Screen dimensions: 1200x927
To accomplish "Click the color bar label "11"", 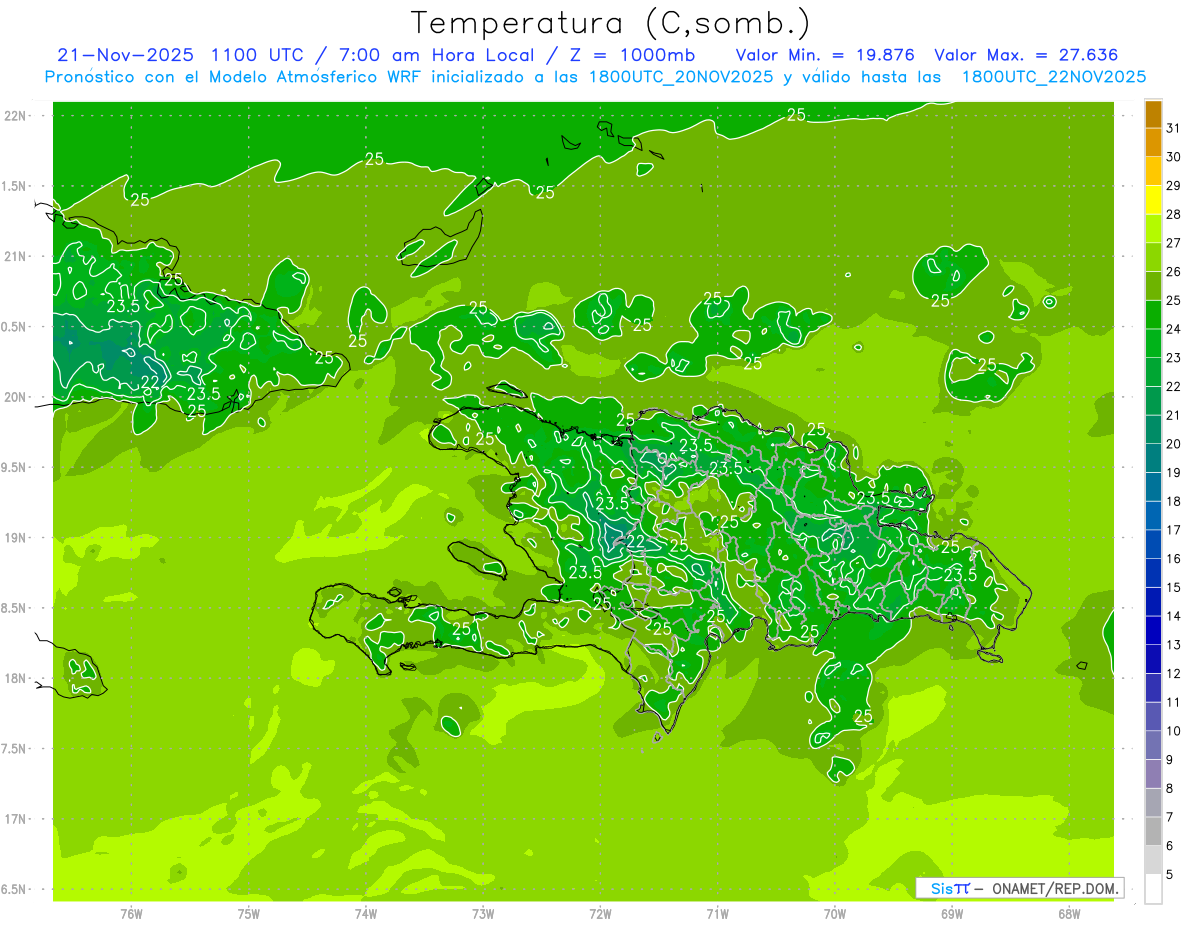I will pos(1173,702).
